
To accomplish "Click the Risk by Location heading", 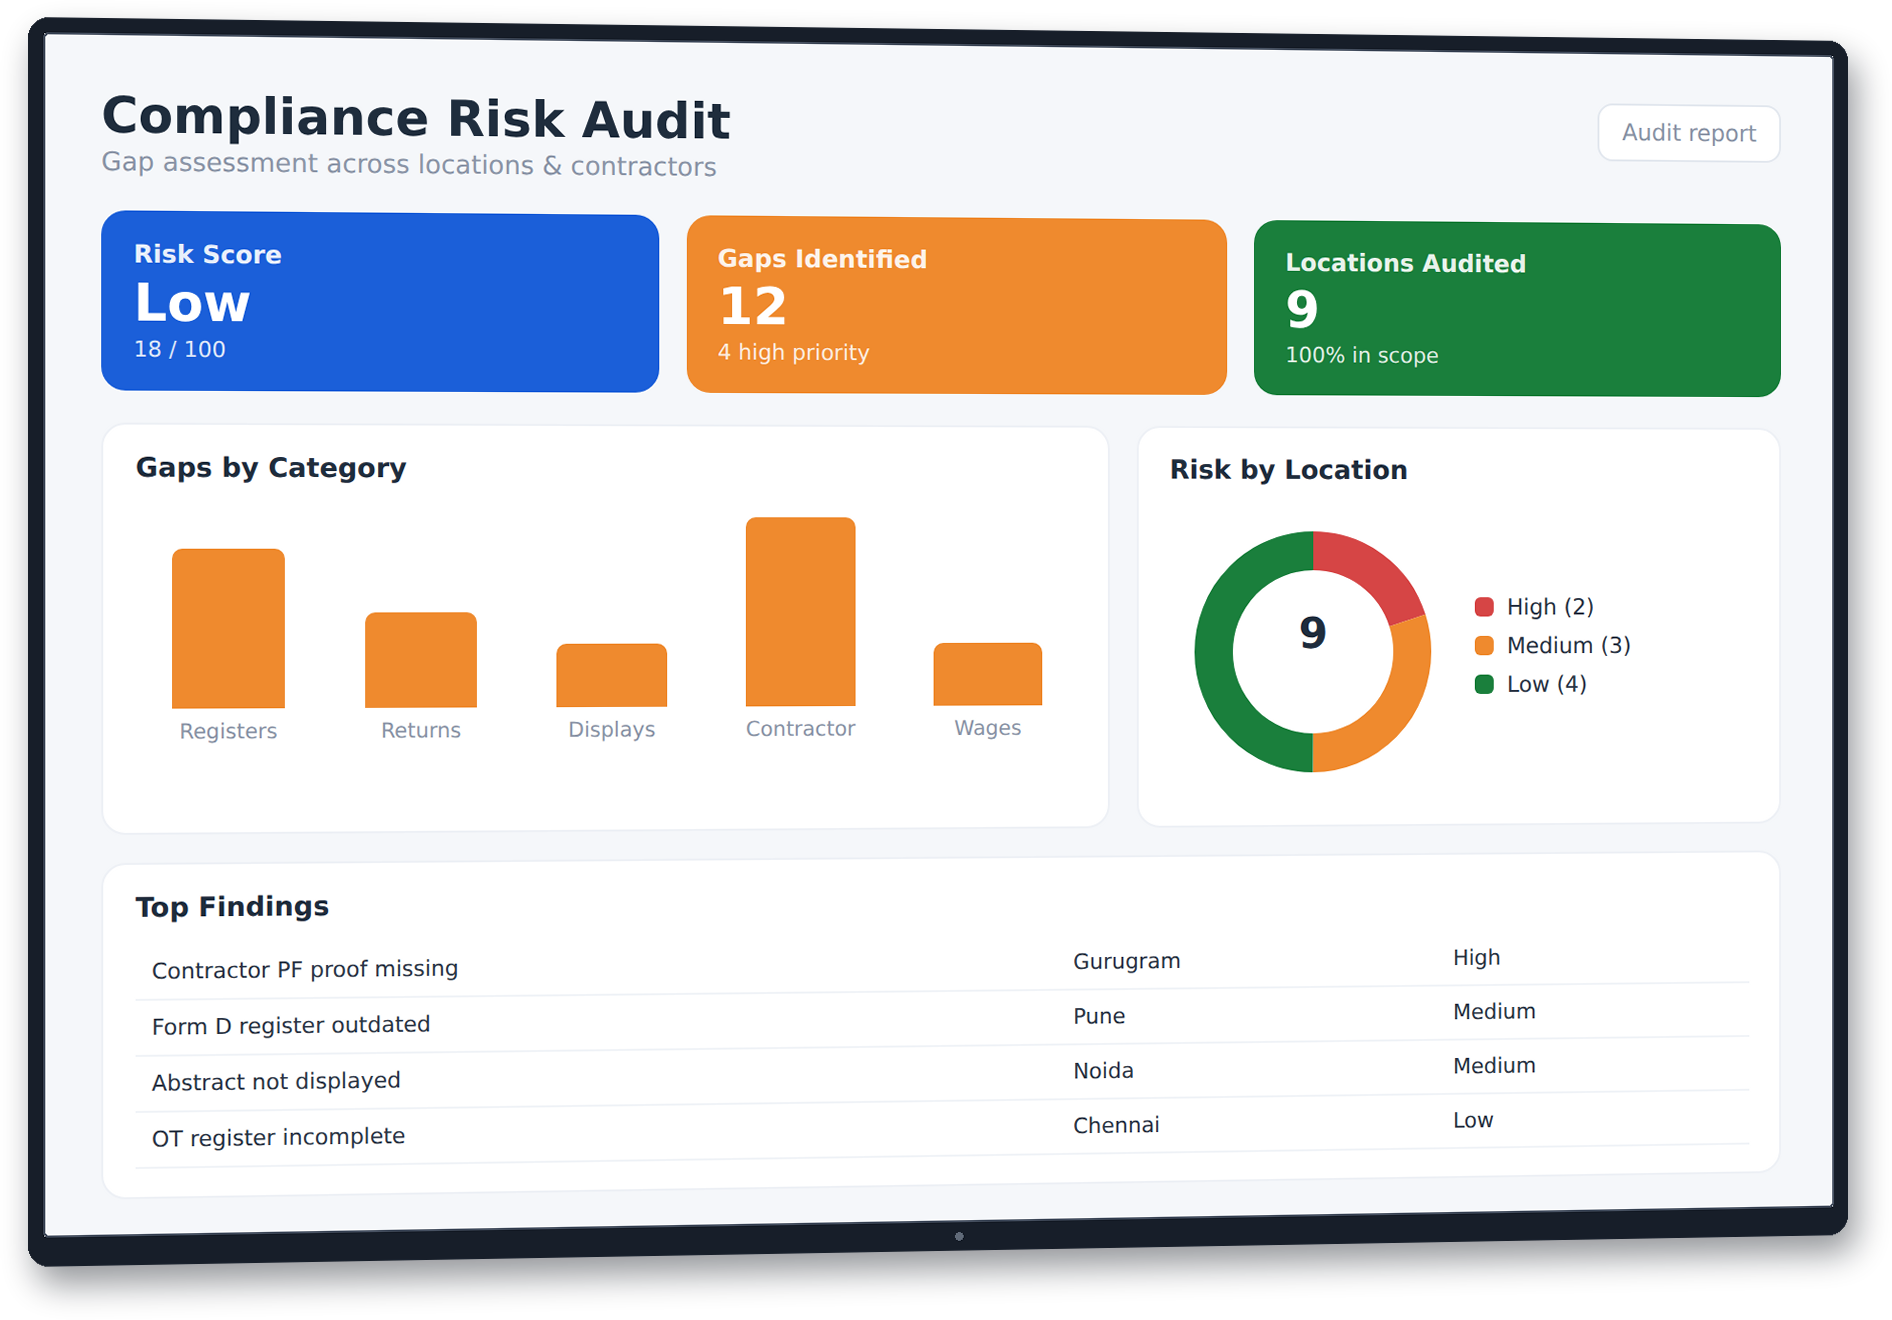I will pyautogui.click(x=1288, y=470).
